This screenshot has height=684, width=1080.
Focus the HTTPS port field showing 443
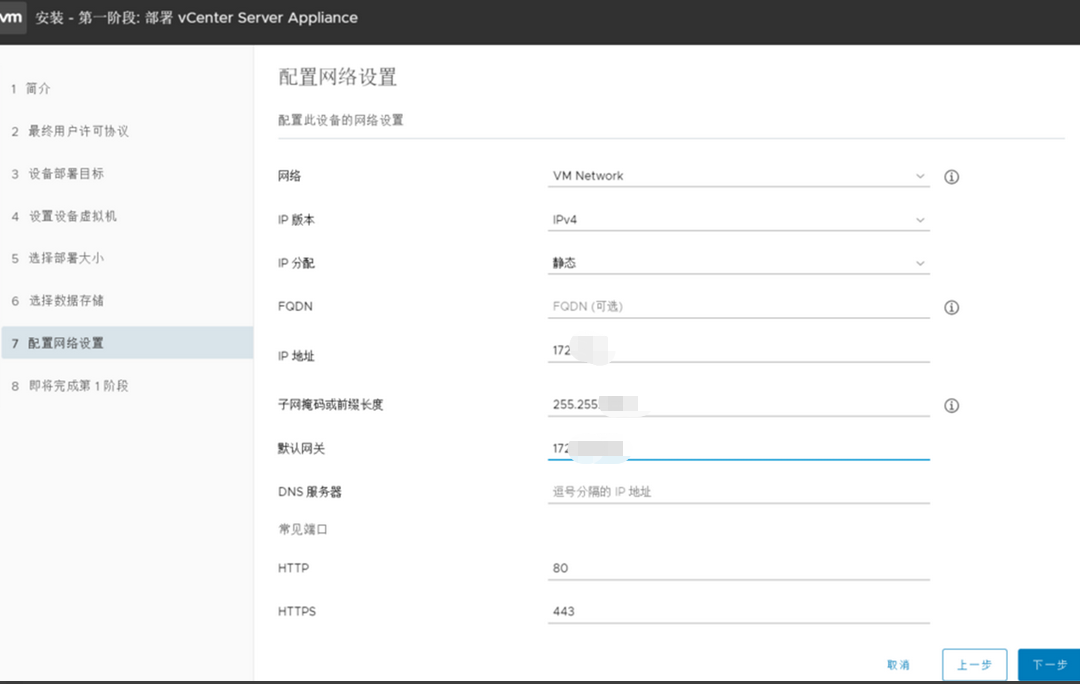click(x=738, y=612)
